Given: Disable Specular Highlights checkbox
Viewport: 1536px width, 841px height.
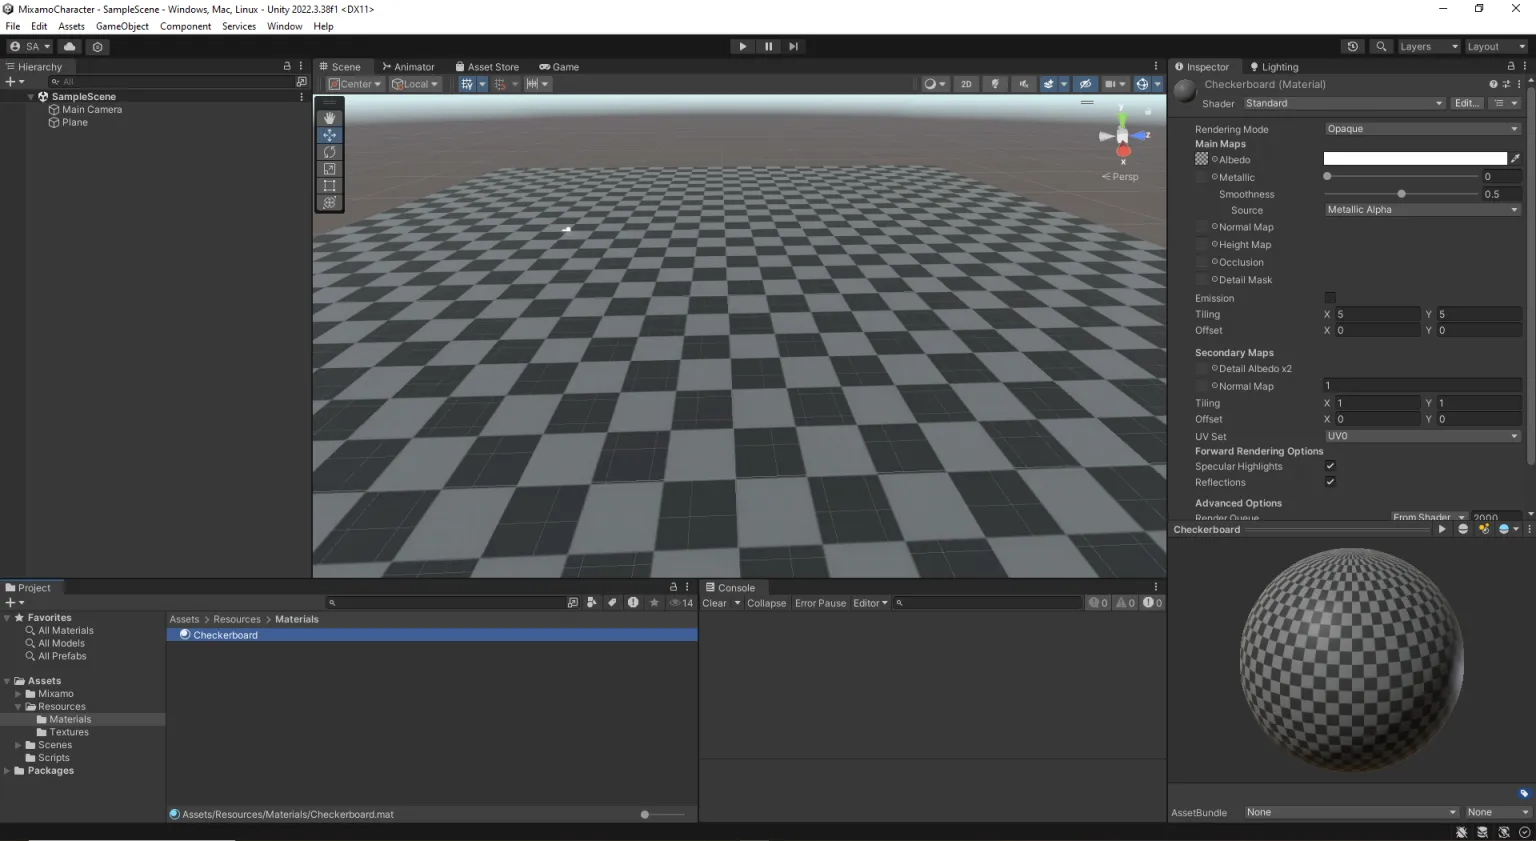Looking at the screenshot, I should (1330, 466).
